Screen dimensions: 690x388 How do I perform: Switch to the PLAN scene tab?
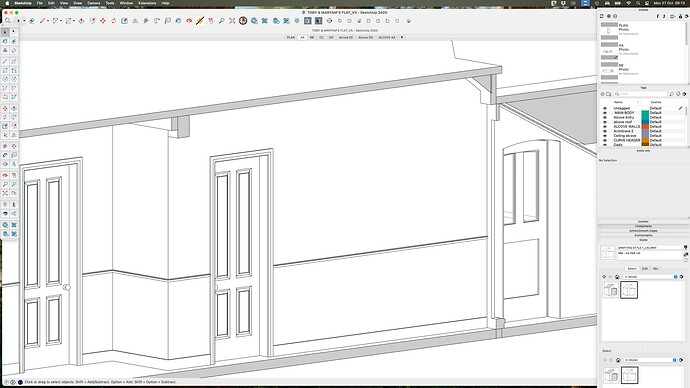tap(291, 37)
